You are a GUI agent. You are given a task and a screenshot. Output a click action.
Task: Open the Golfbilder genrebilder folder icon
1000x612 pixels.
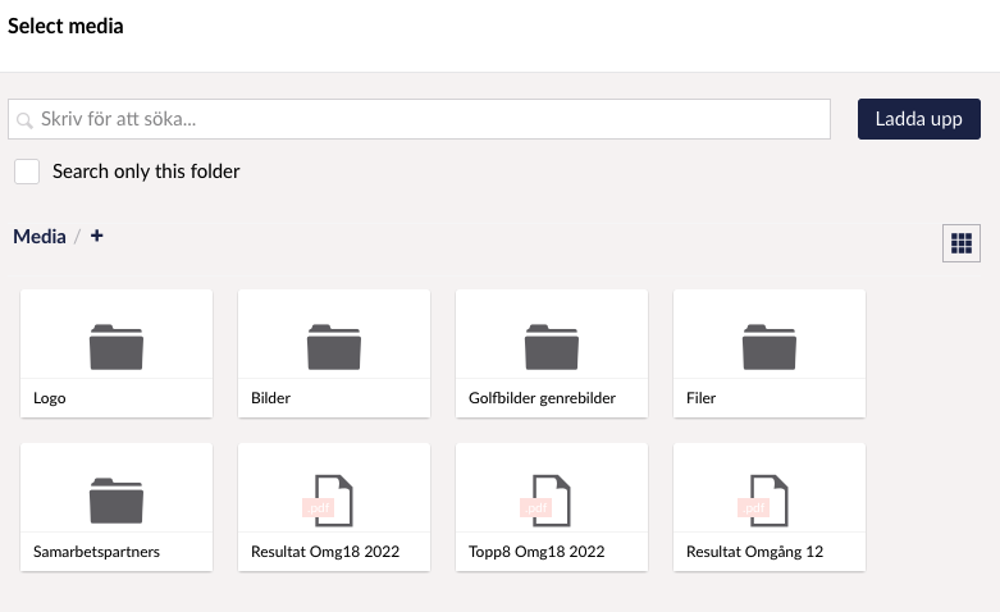[x=552, y=347]
